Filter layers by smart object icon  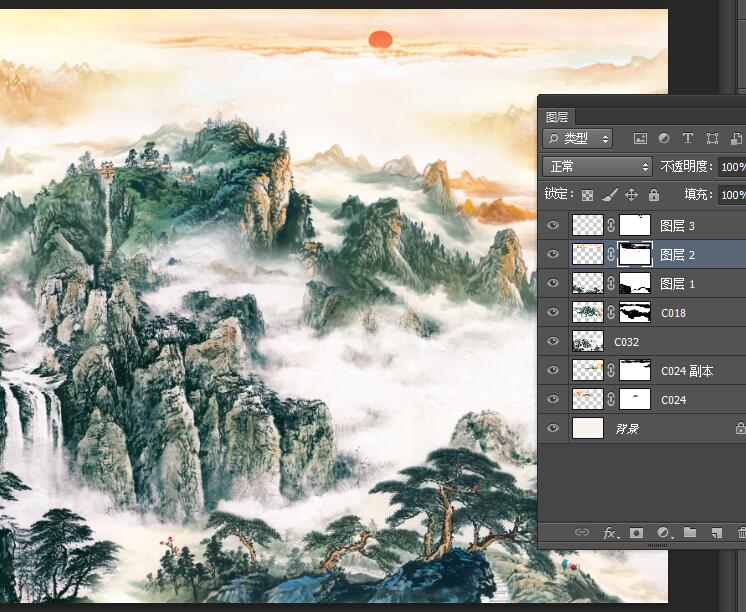[x=736, y=138]
